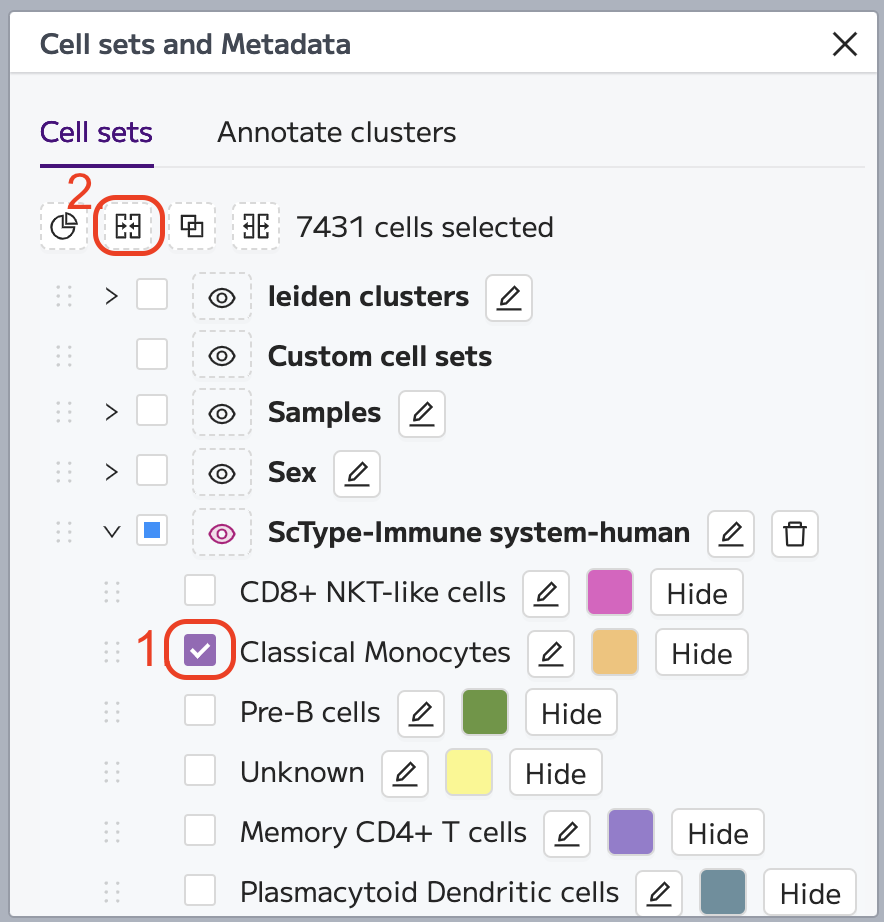Viewport: 884px width, 922px height.
Task: Check the CD8+ NKT-like cells checkbox
Action: (x=200, y=590)
